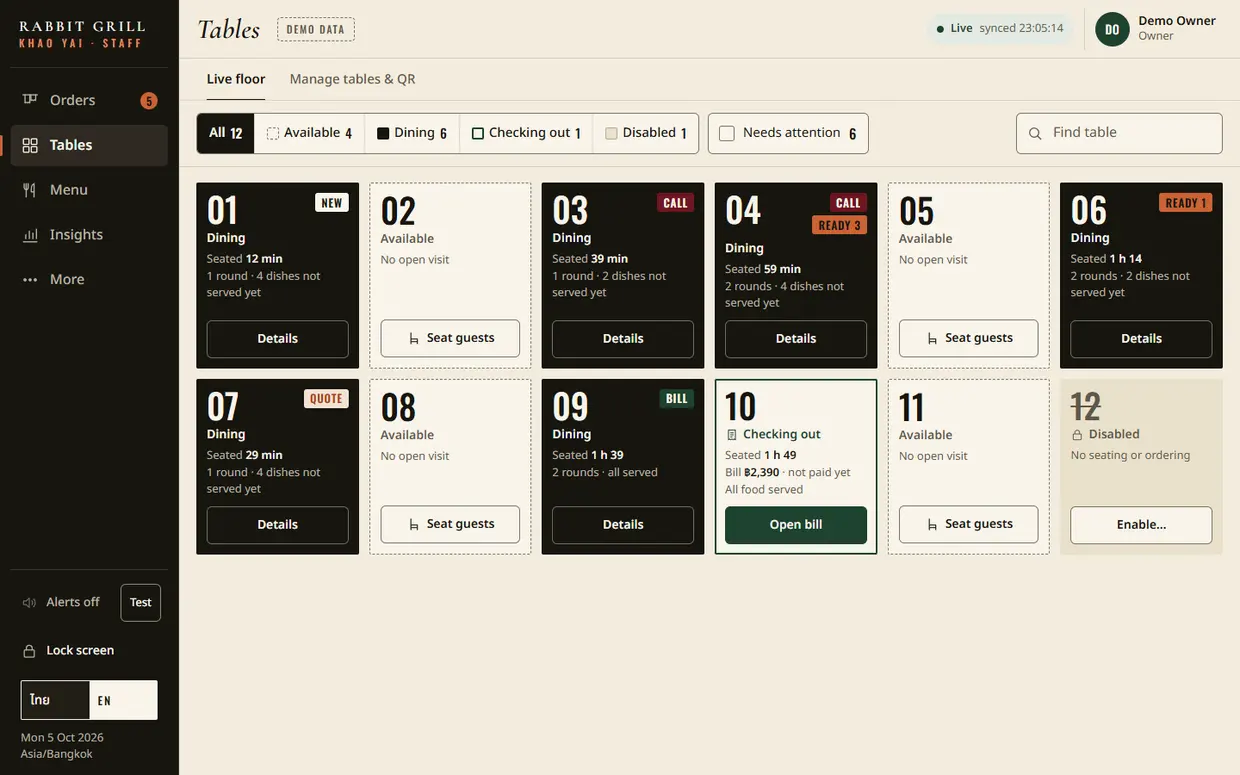Switch language to ไทย
Viewport: 1240px width, 775px height.
pos(55,700)
